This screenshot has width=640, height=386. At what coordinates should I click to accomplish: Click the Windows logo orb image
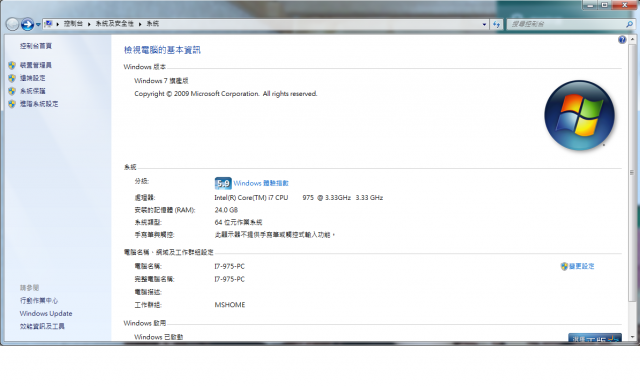coord(579,115)
